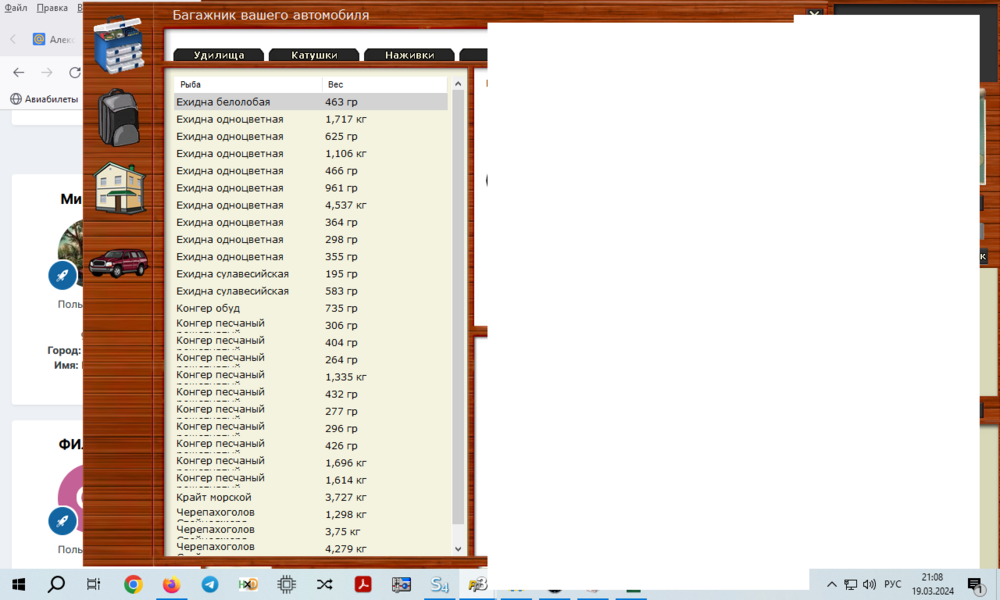1000x600 pixels.
Task: Select Черепахоголов 1,298 кг row
Action: click(x=311, y=515)
